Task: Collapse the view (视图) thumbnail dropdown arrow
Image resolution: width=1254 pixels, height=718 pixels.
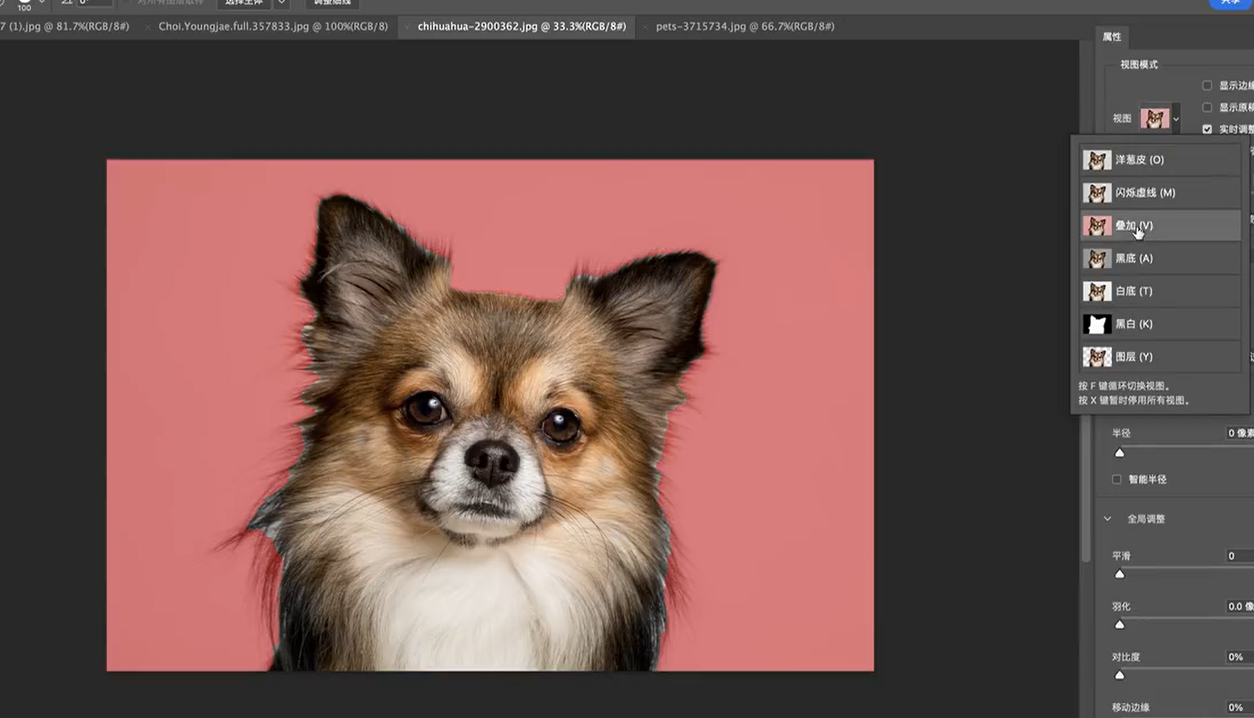Action: pyautogui.click(x=1176, y=119)
